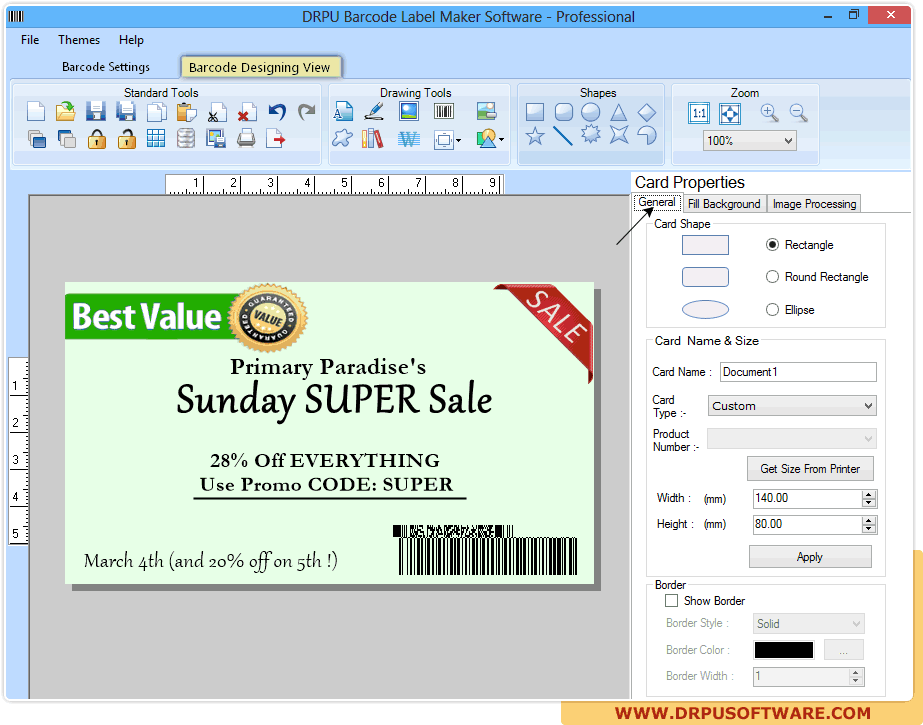Select the Text drawing tool

tap(343, 111)
